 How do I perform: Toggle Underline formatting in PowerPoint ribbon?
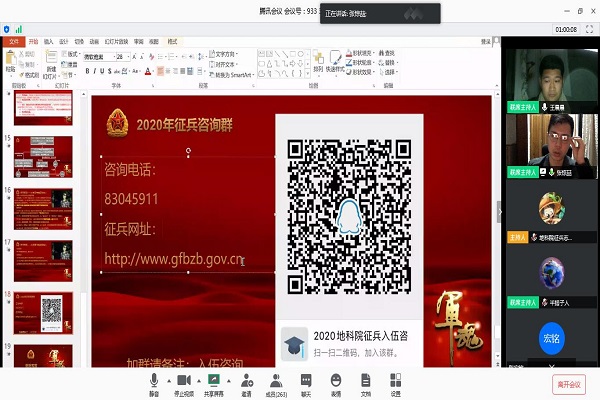(x=104, y=72)
